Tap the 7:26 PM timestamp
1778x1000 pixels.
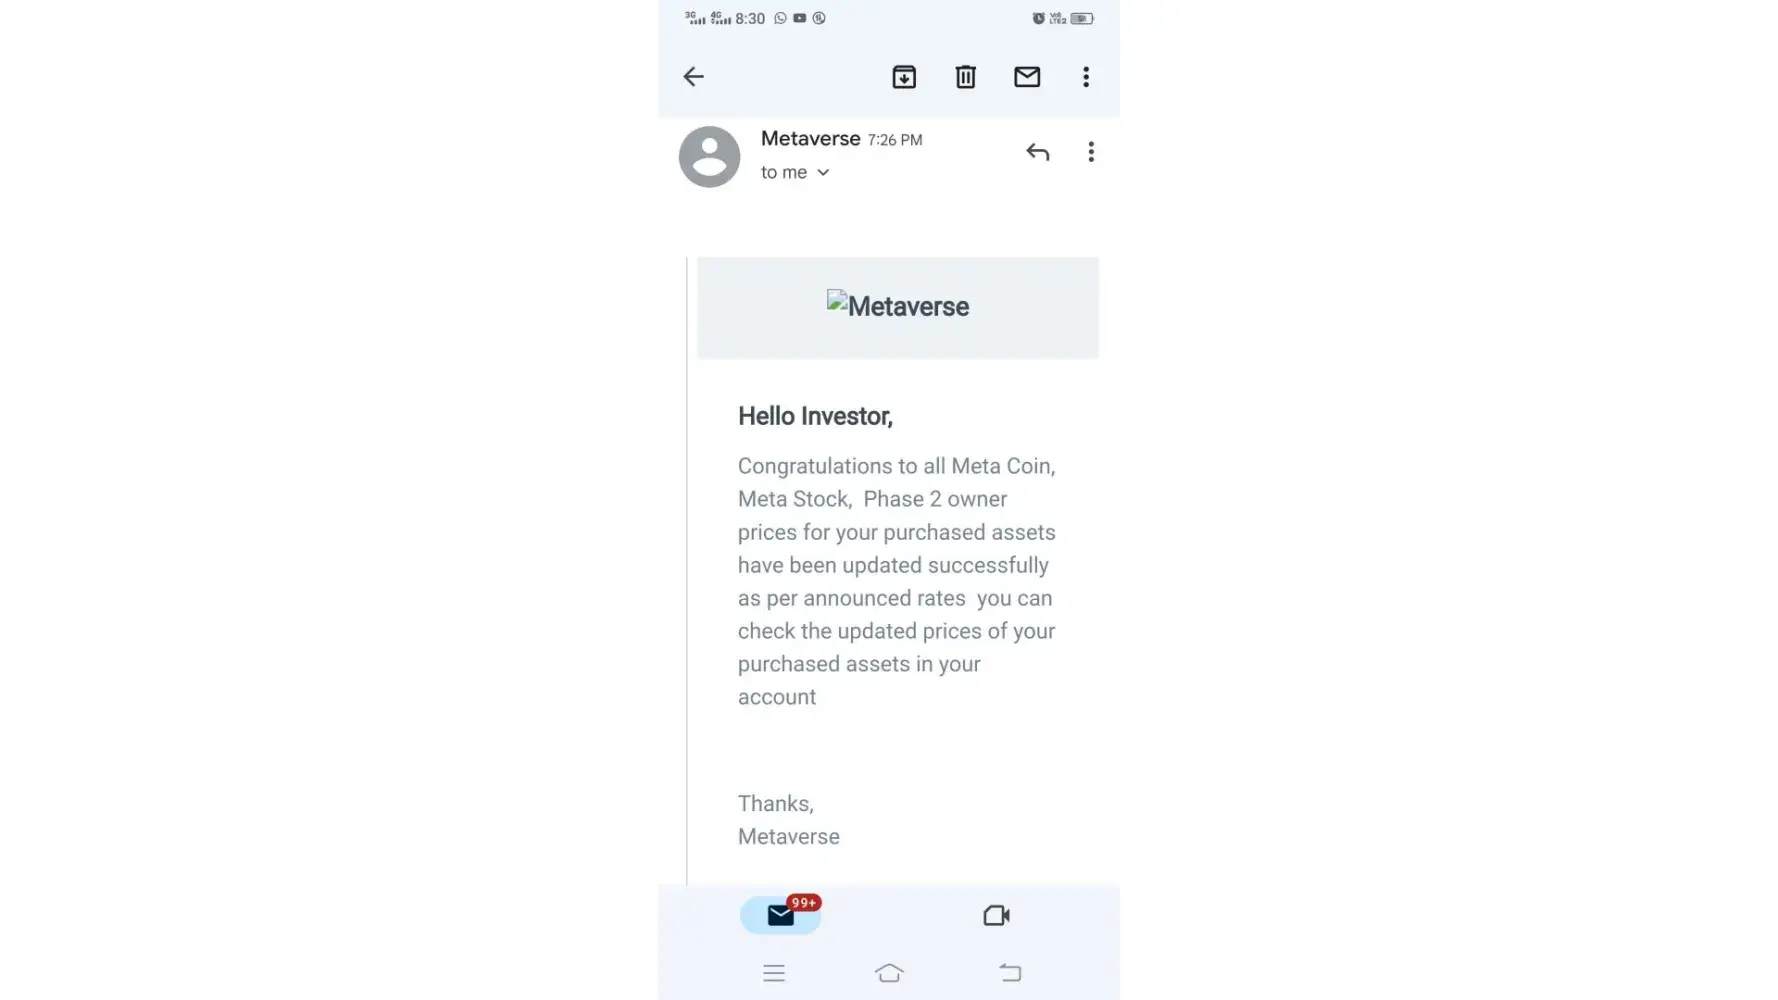[x=895, y=140]
